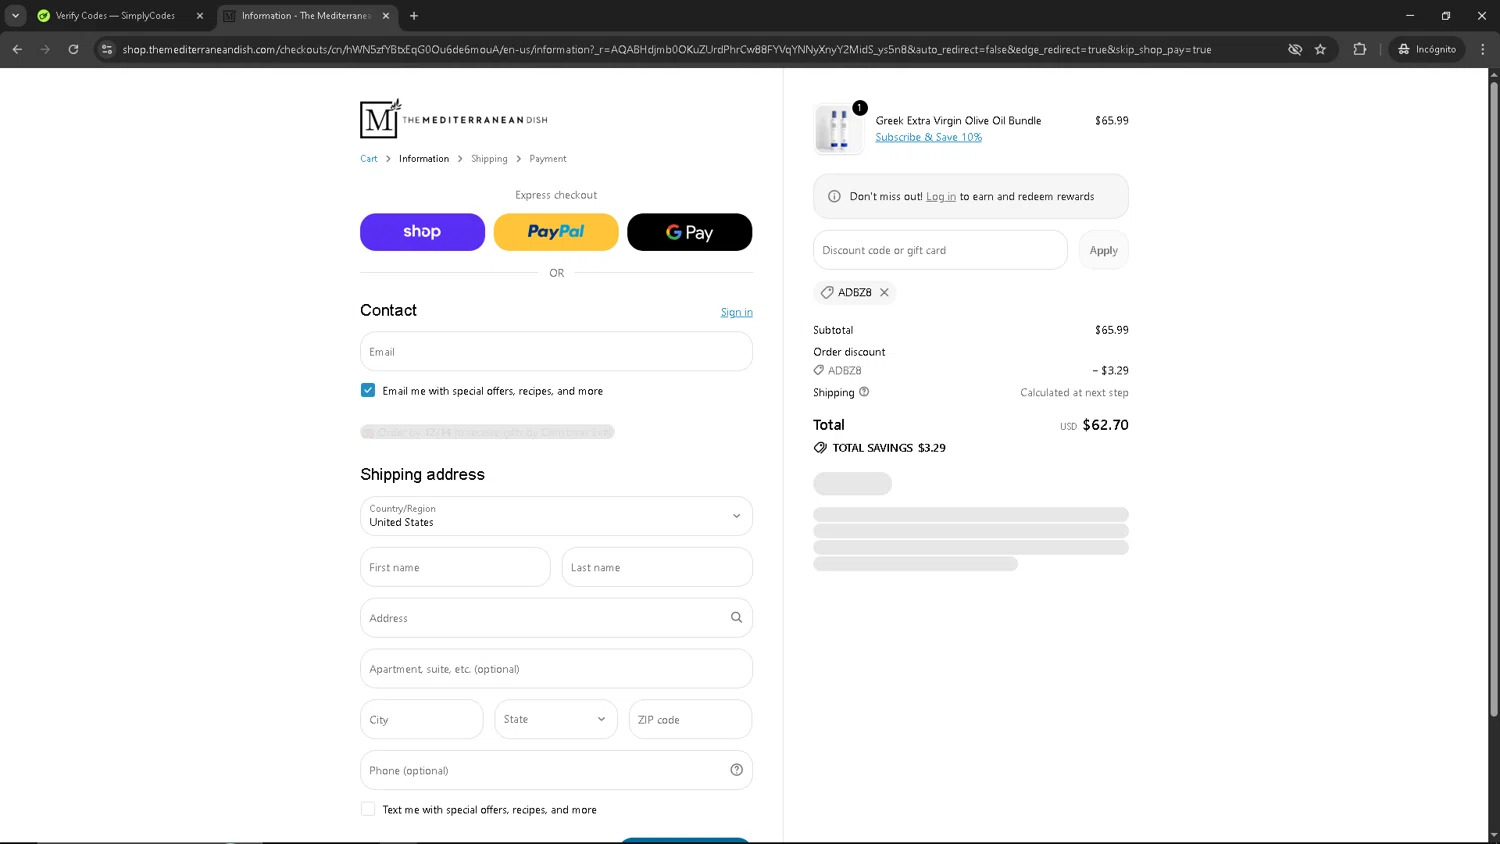
Task: Focus the First name field
Action: click(455, 567)
